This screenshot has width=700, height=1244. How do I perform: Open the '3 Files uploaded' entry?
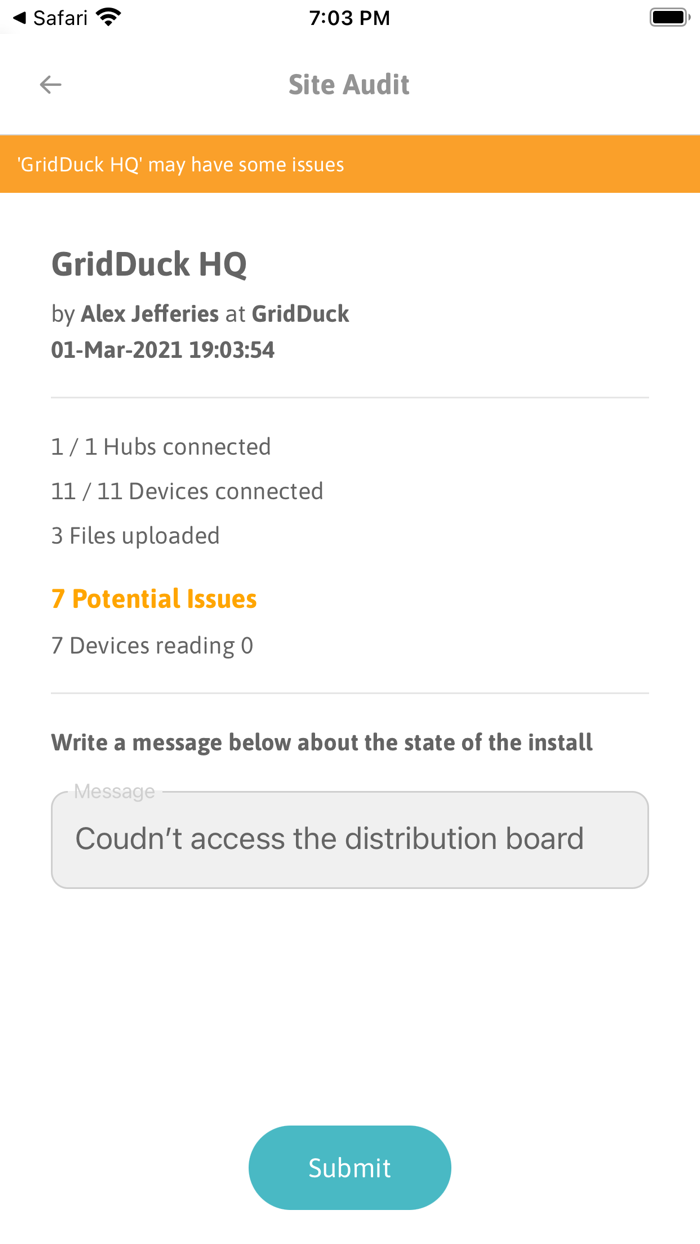[135, 535]
